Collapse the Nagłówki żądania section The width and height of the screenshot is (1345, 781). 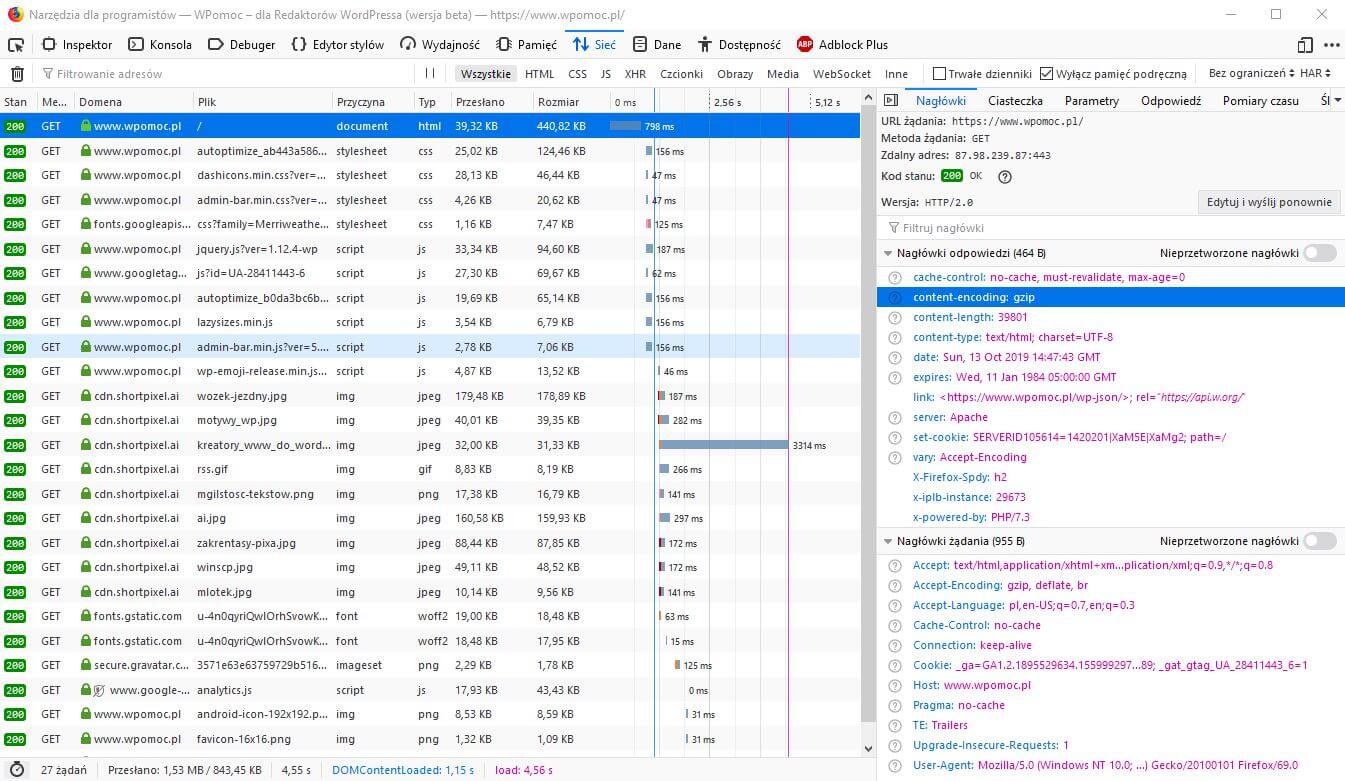pos(888,542)
